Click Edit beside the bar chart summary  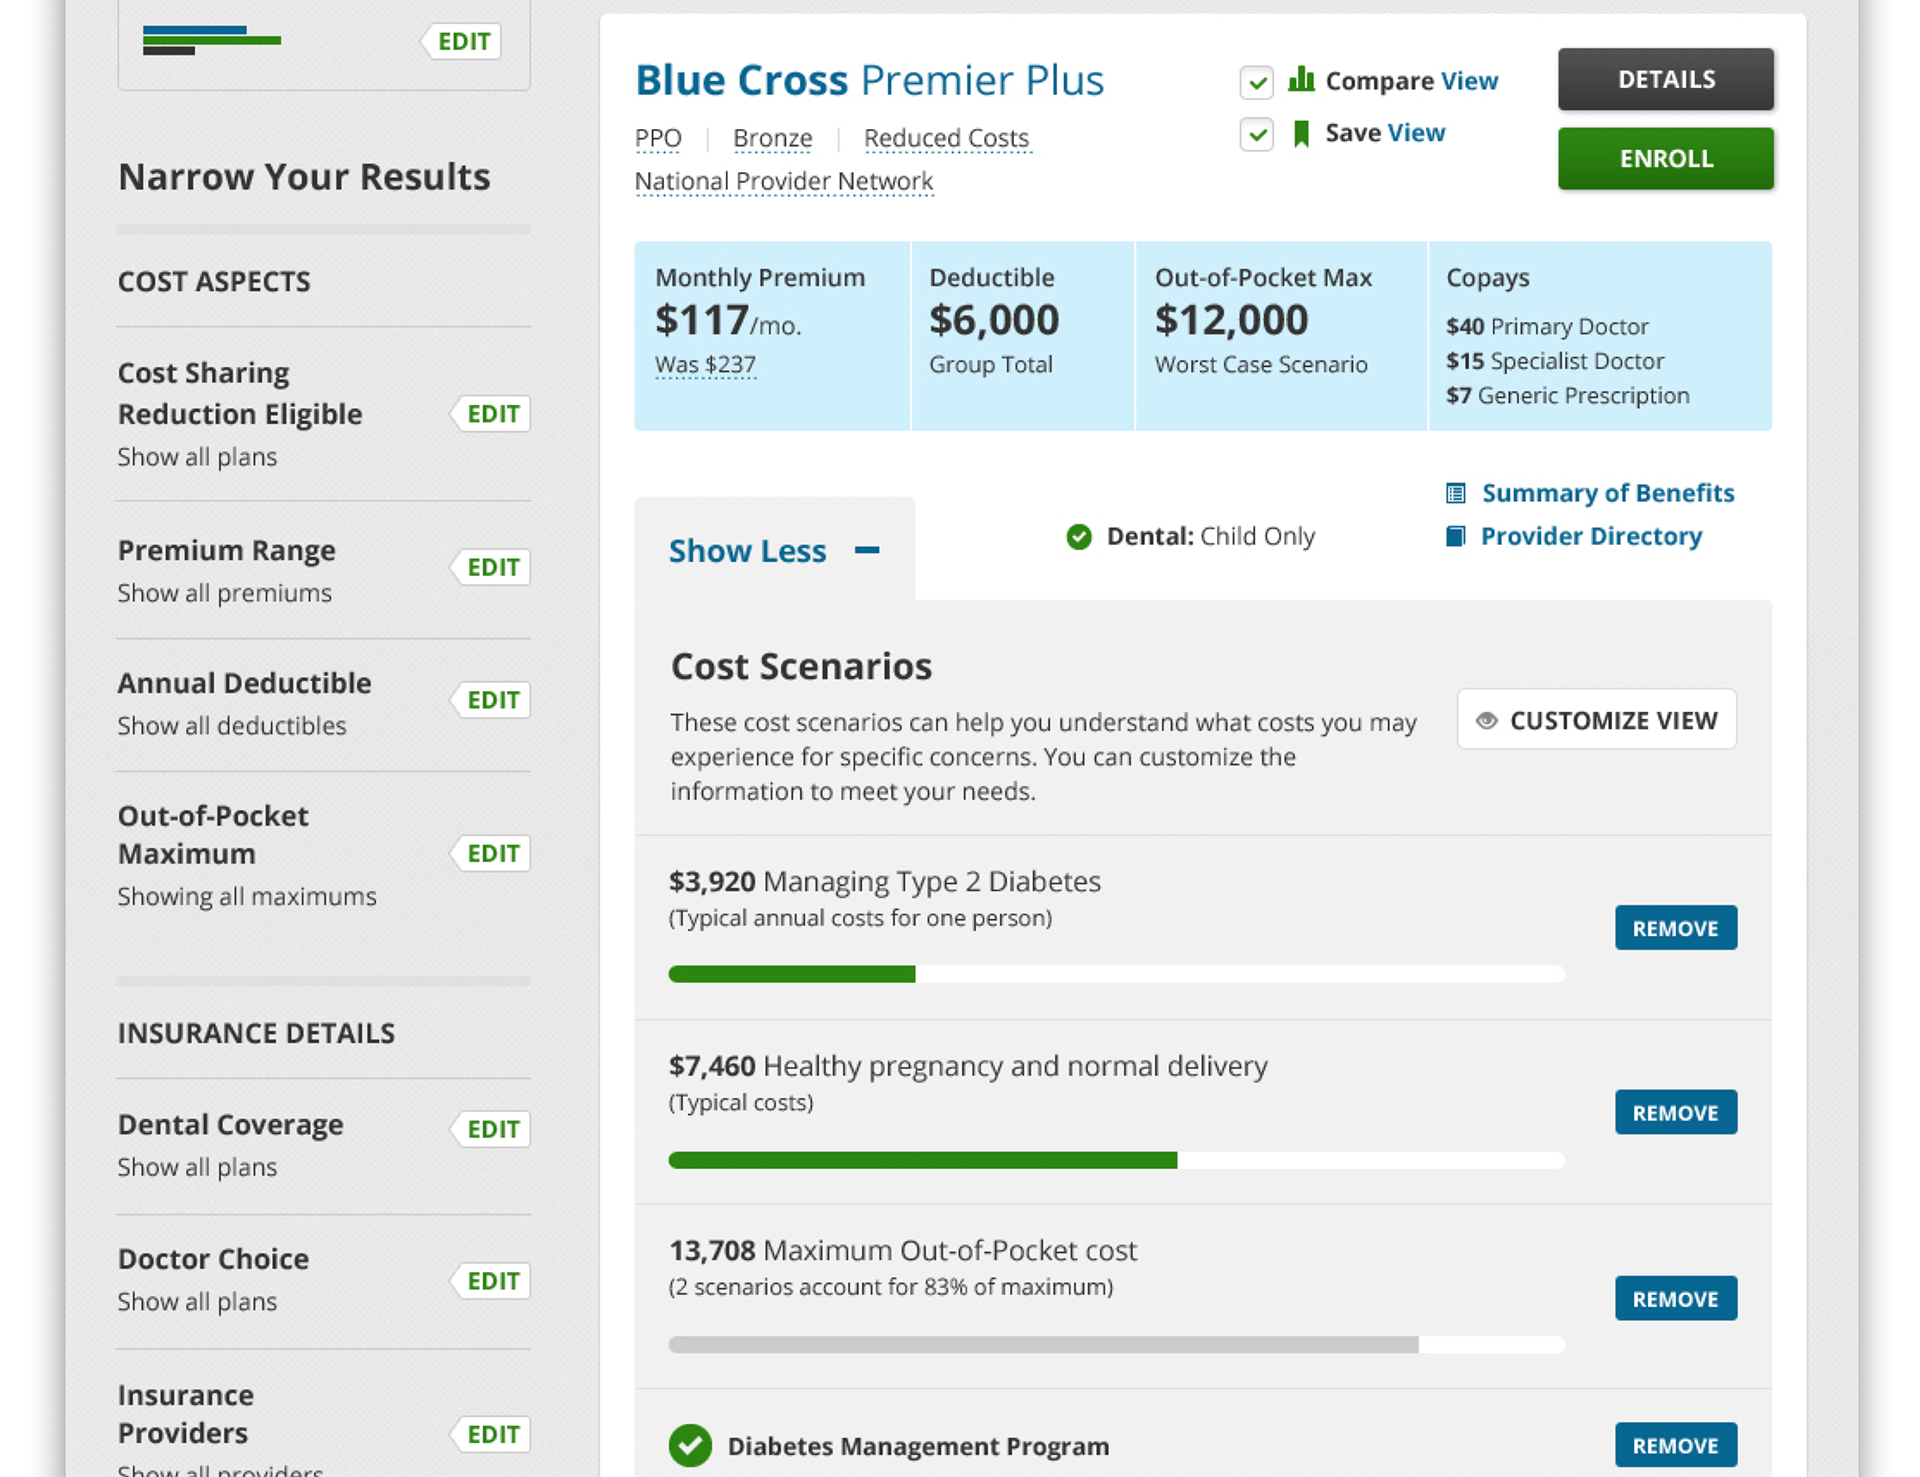coord(462,41)
